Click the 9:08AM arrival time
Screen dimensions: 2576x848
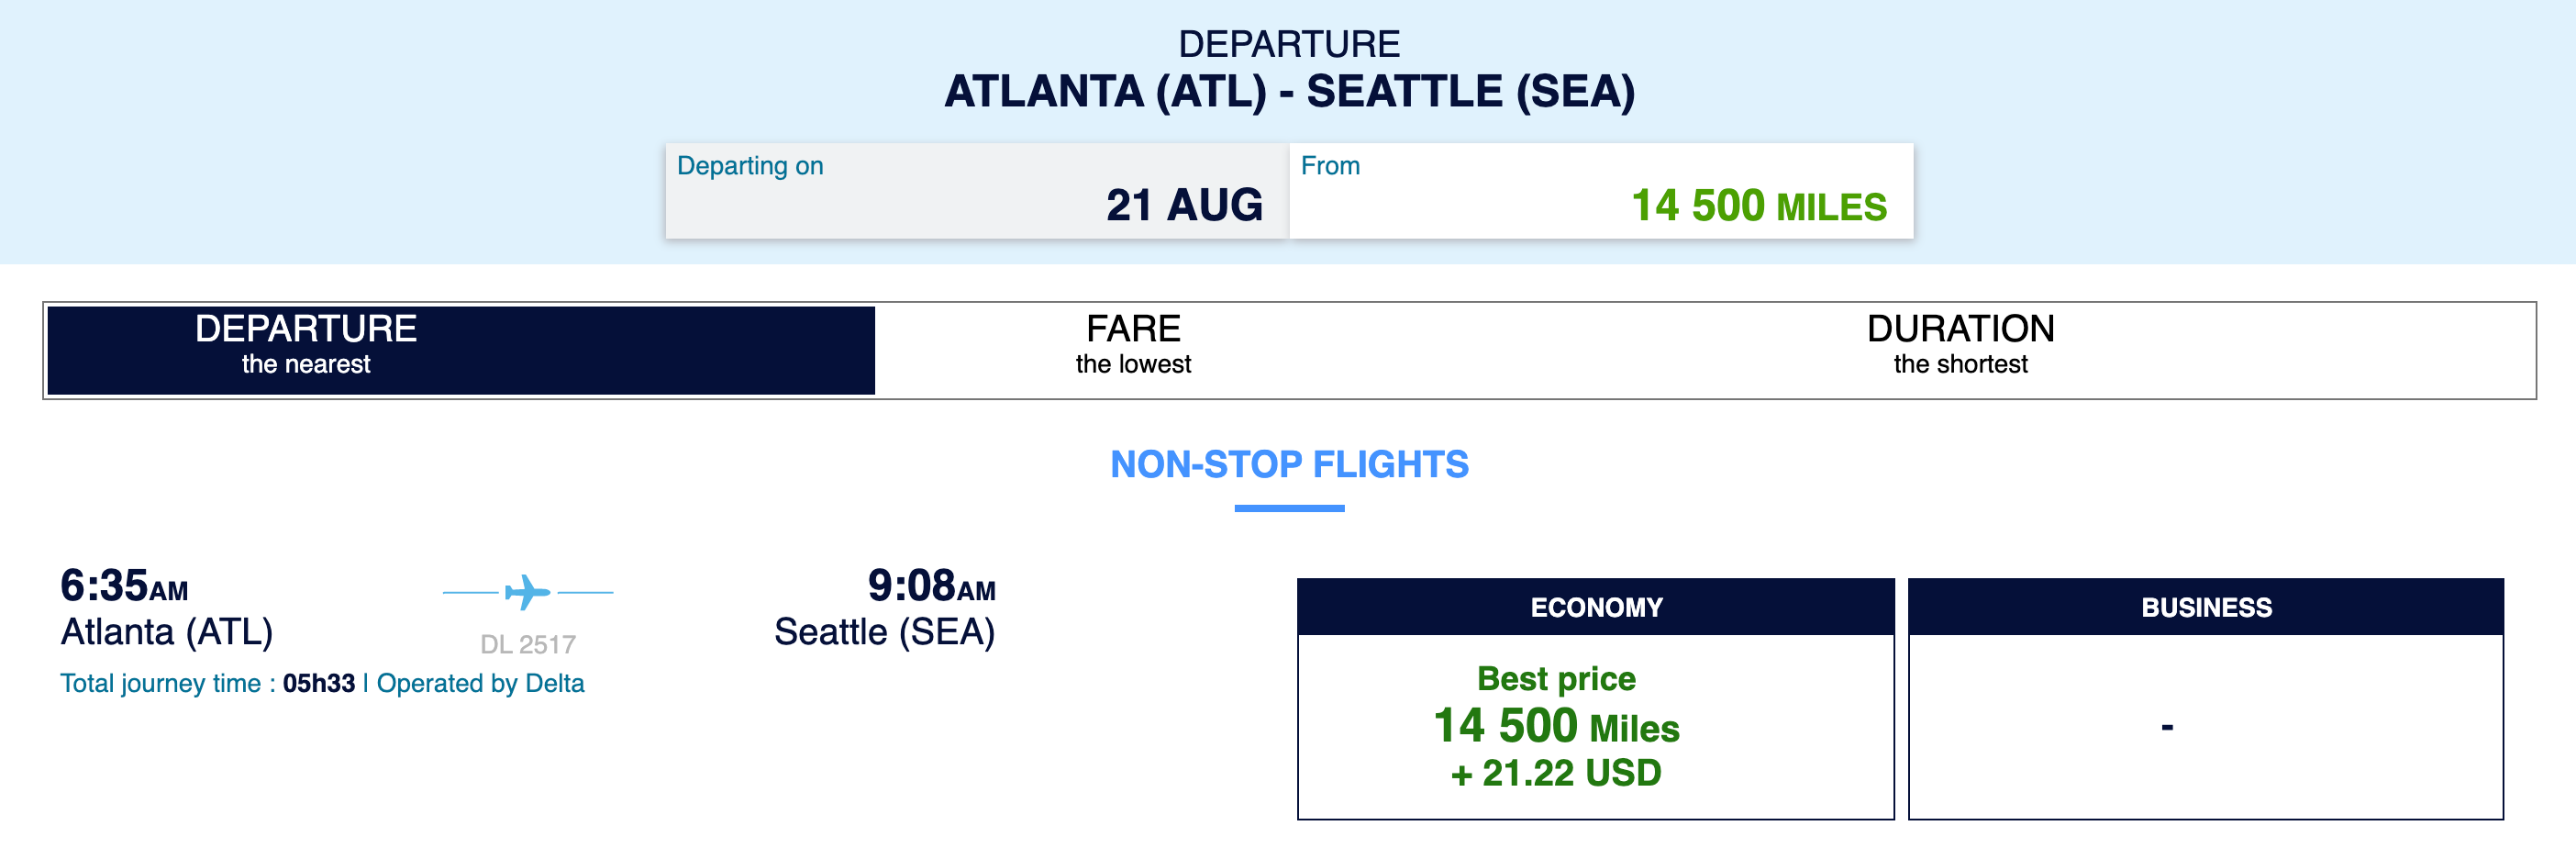click(x=930, y=586)
